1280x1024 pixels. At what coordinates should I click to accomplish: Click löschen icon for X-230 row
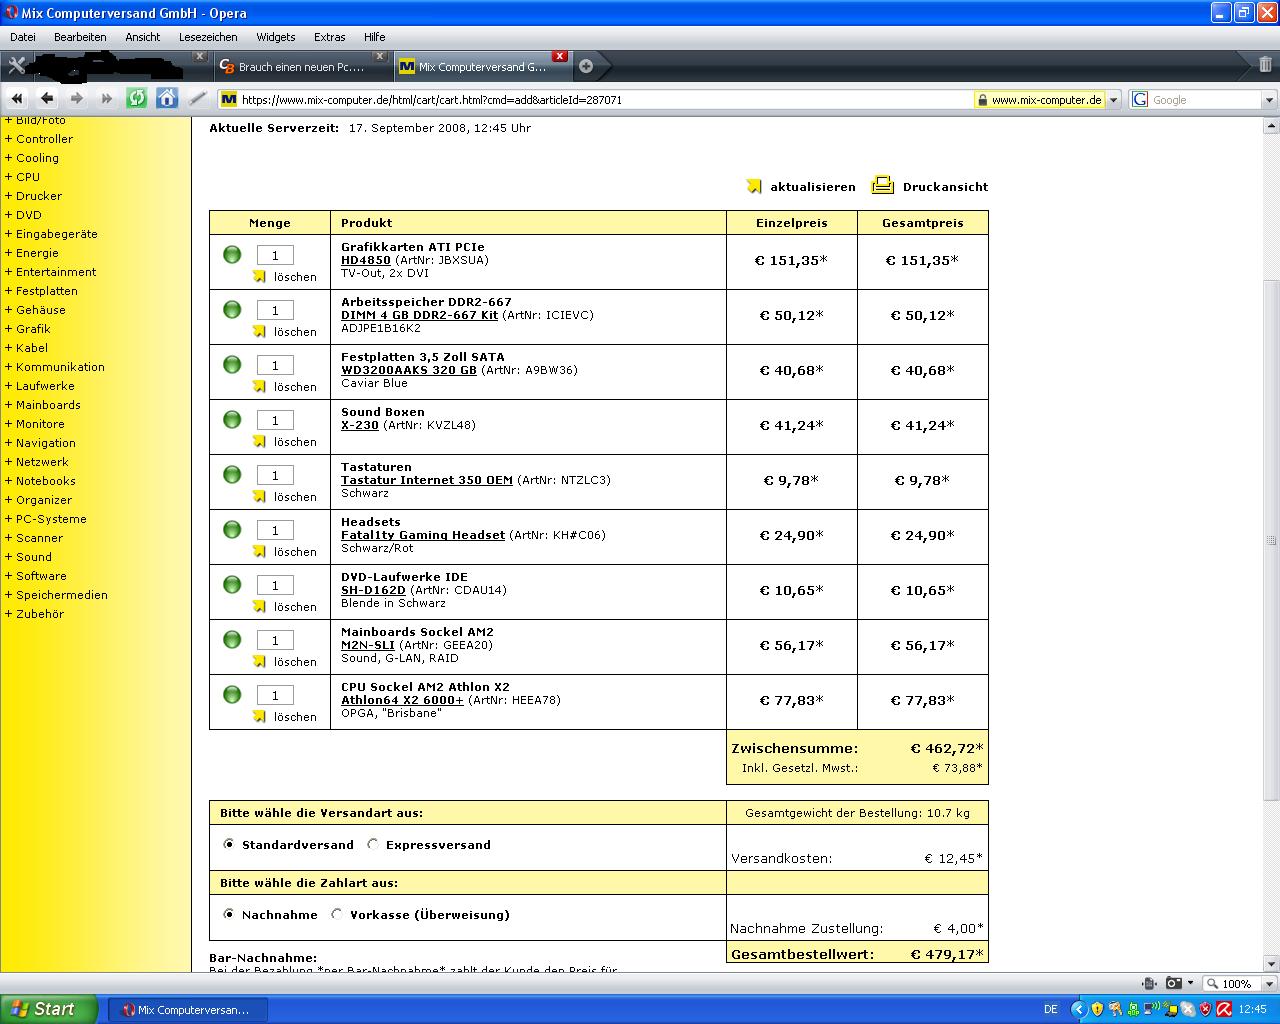[x=259, y=441]
